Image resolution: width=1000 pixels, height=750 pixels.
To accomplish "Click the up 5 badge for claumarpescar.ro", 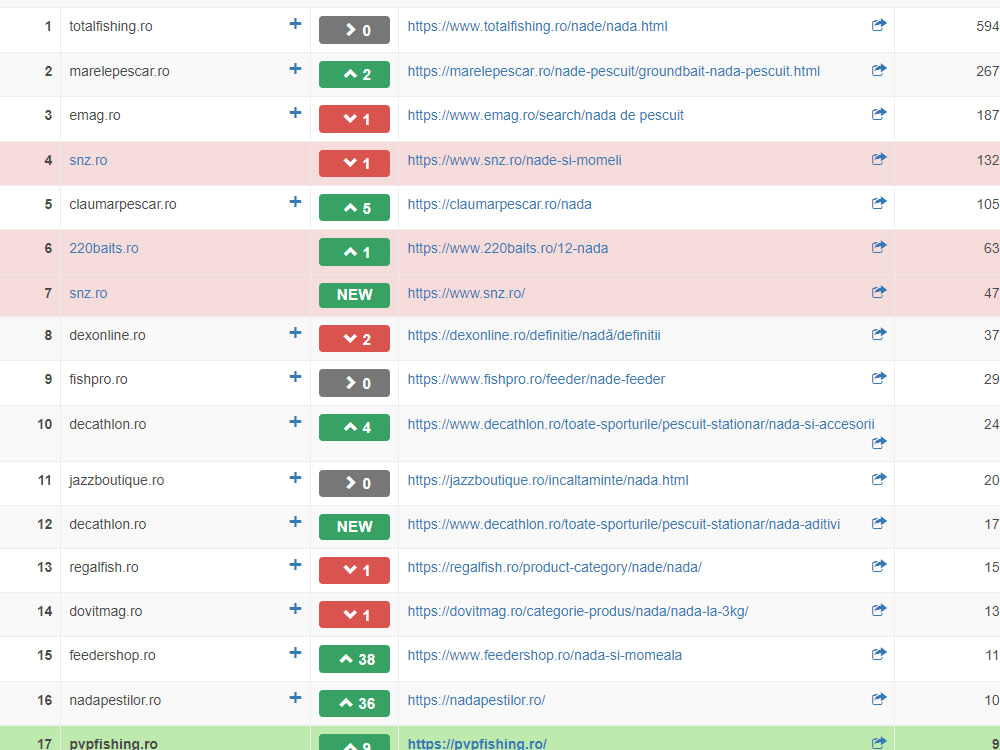I will pyautogui.click(x=354, y=208).
